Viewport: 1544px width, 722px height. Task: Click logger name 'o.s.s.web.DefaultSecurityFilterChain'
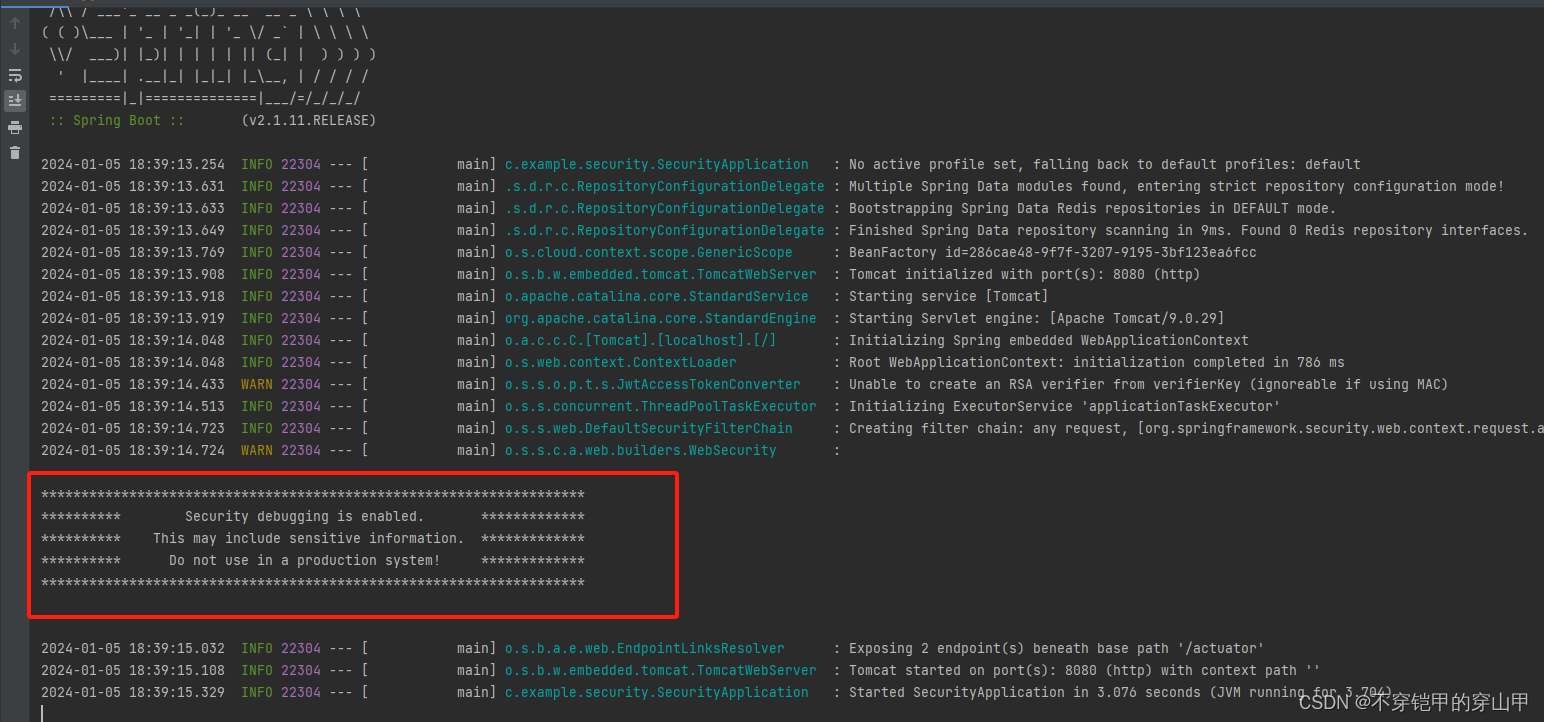click(648, 428)
